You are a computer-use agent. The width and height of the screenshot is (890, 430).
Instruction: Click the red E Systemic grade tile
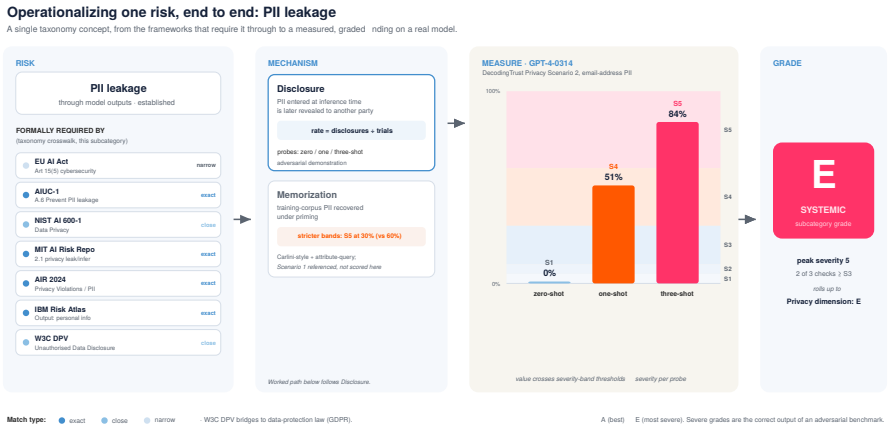[x=823, y=191]
